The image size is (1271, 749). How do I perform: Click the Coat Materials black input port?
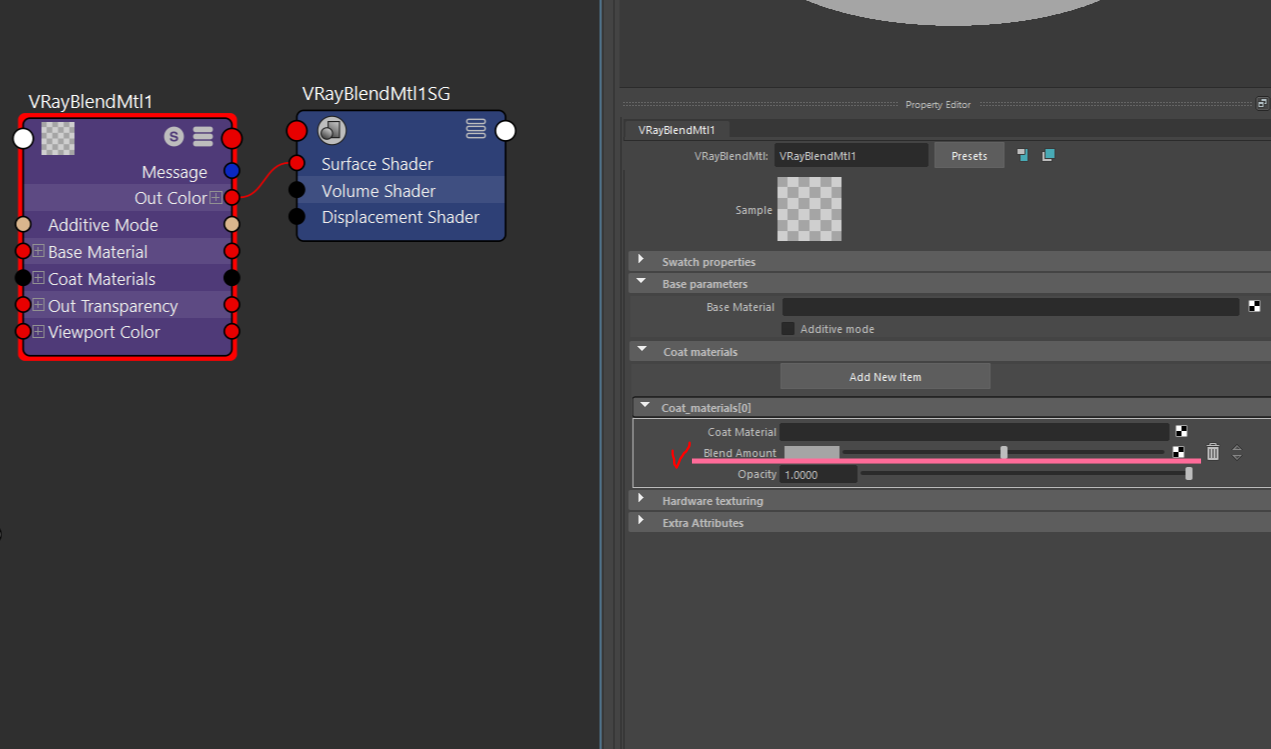(23, 278)
